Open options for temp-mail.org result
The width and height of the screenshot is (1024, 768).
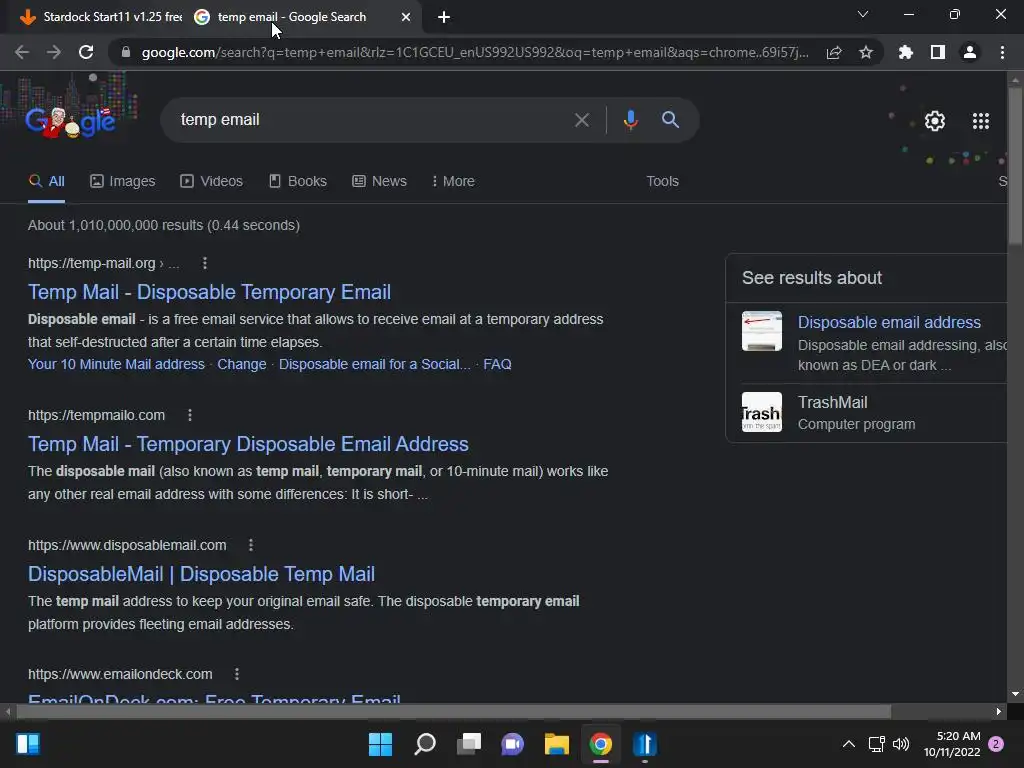tap(205, 263)
